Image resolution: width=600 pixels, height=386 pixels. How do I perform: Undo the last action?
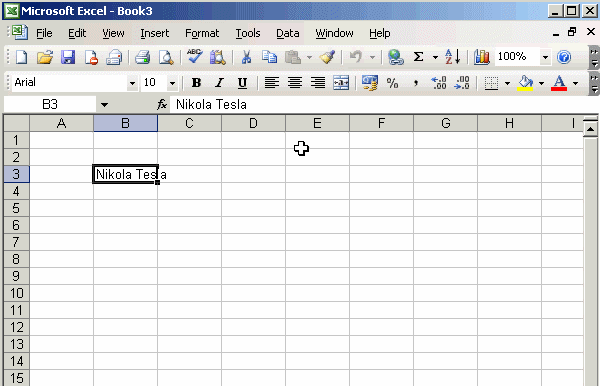[355, 57]
